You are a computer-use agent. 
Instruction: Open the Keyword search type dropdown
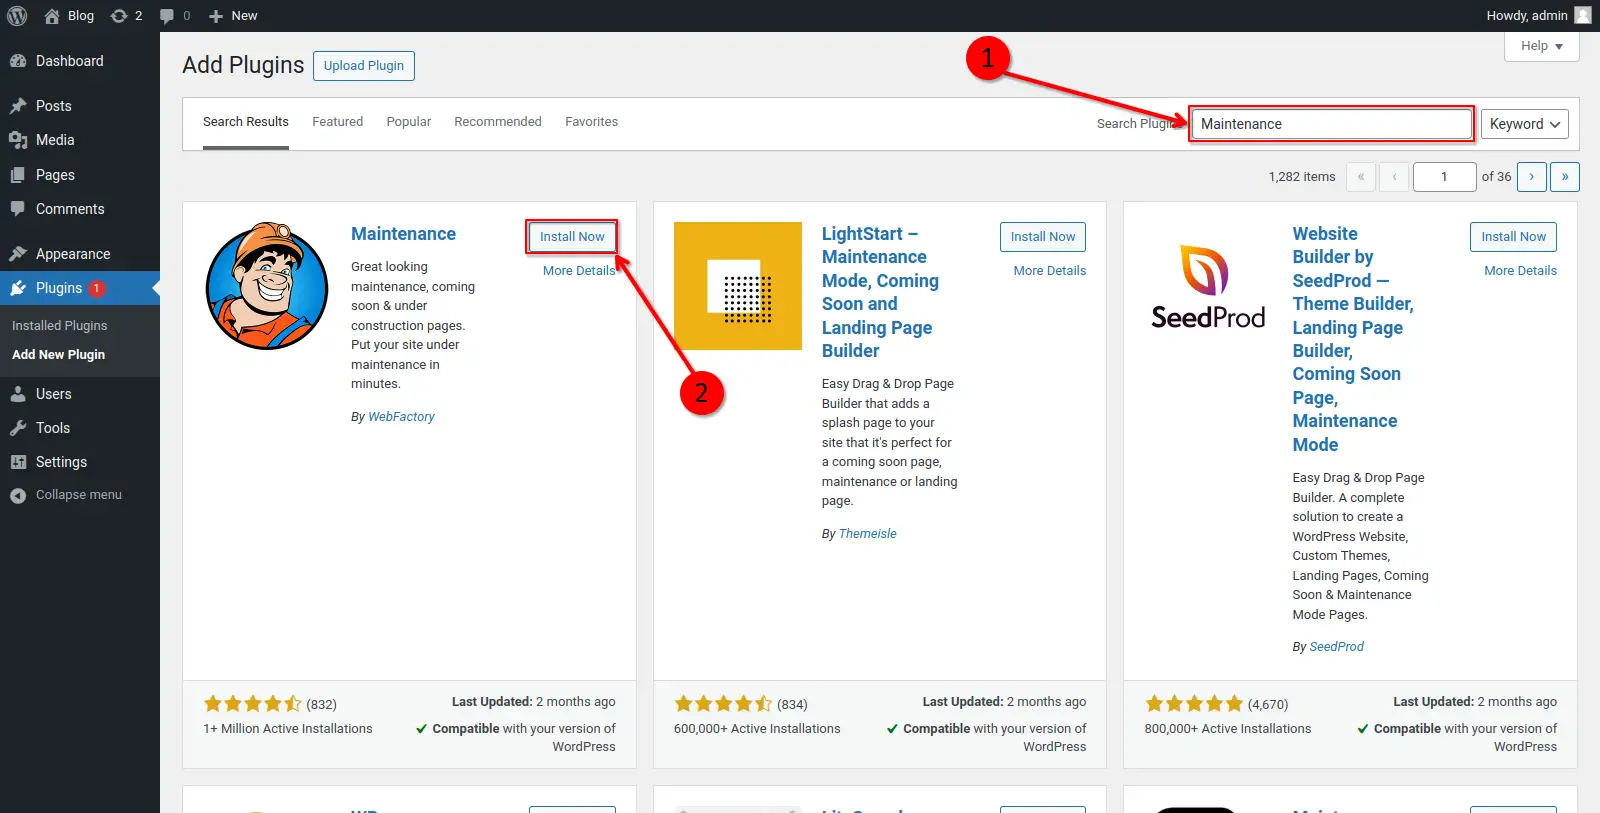pyautogui.click(x=1524, y=124)
